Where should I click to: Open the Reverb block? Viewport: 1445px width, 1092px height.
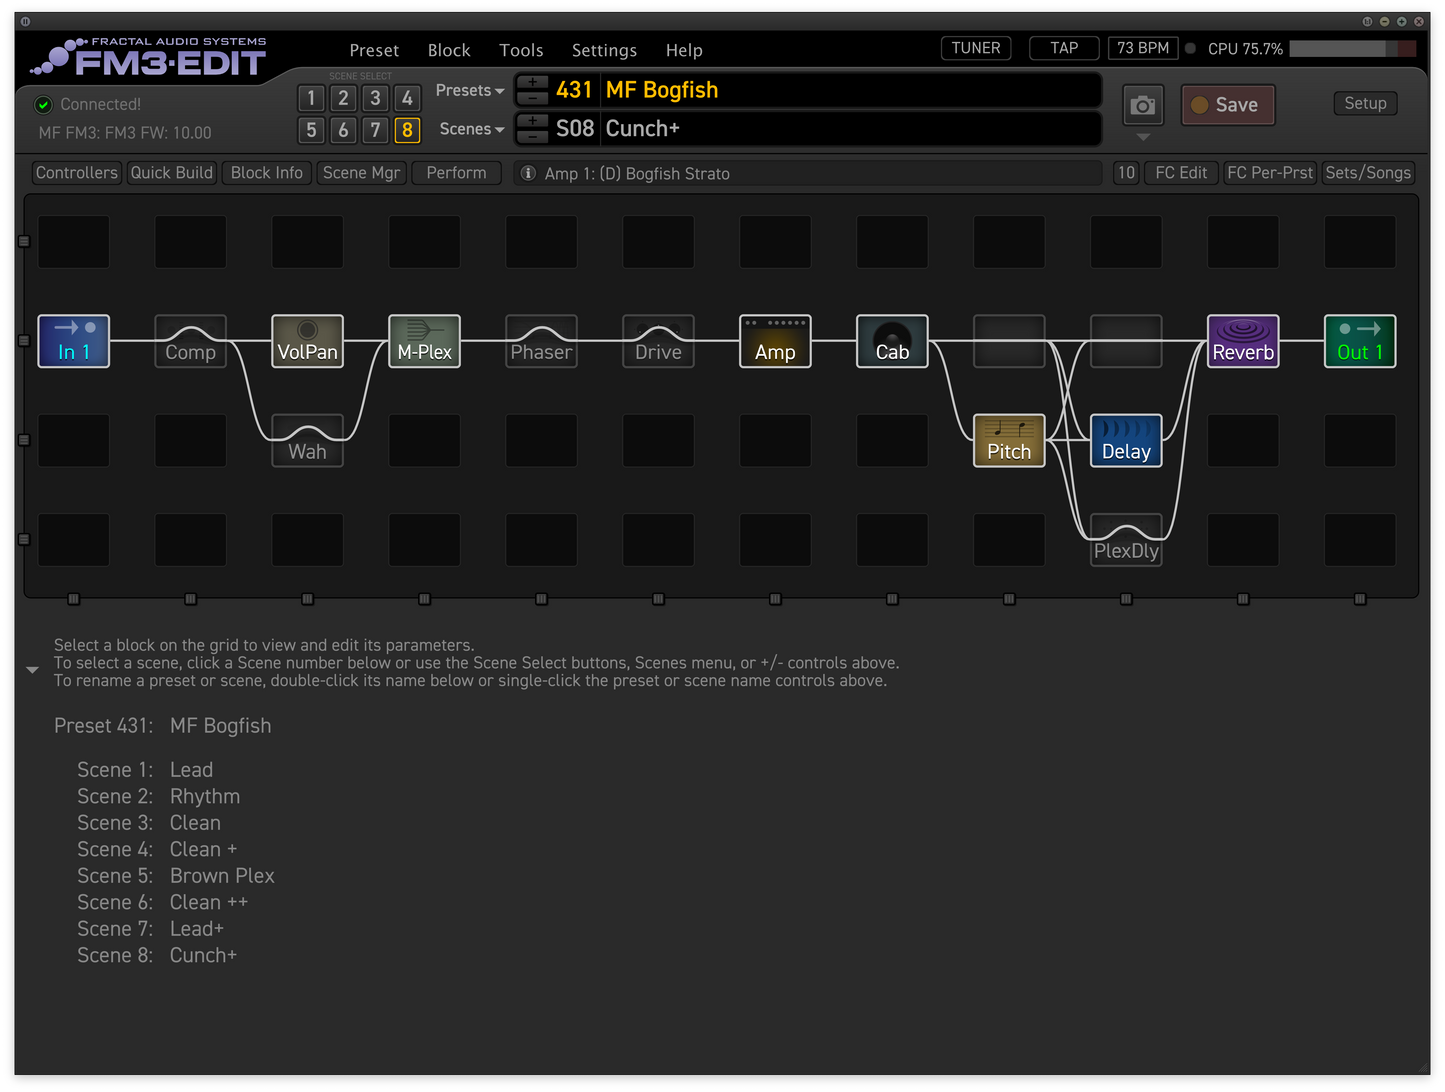[1243, 341]
